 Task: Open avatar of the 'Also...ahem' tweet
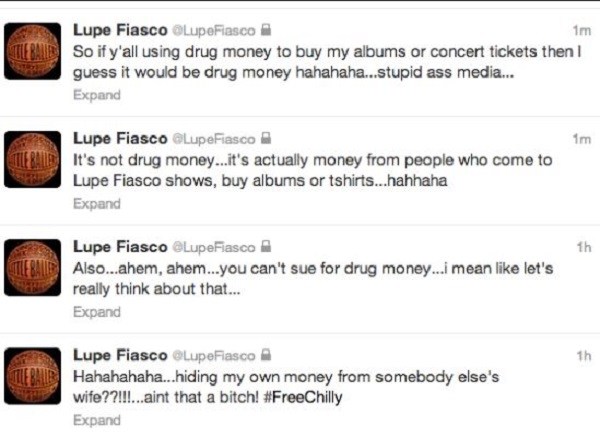(x=33, y=268)
